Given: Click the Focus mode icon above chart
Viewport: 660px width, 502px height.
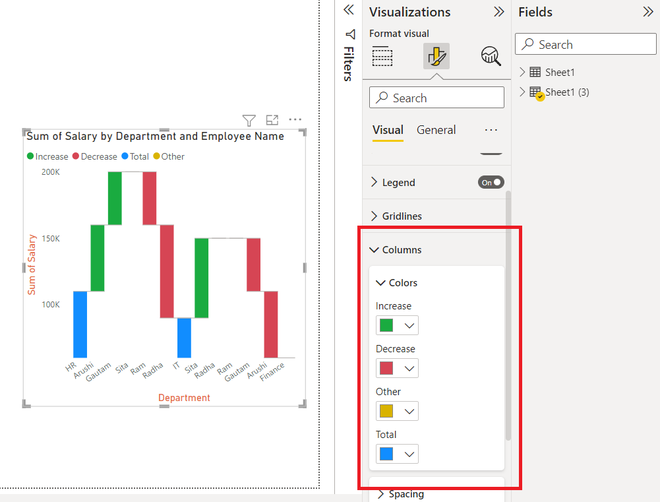Looking at the screenshot, I should pyautogui.click(x=272, y=120).
